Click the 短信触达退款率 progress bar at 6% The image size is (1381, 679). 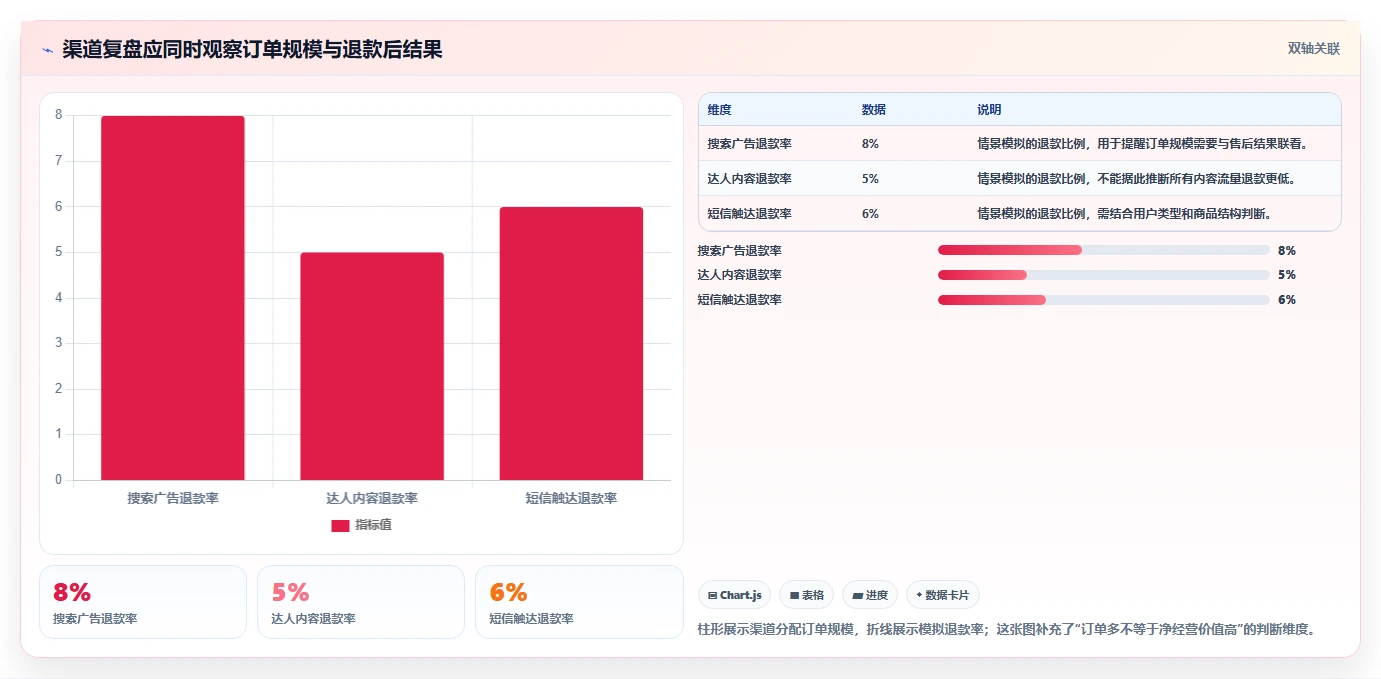pos(1103,300)
